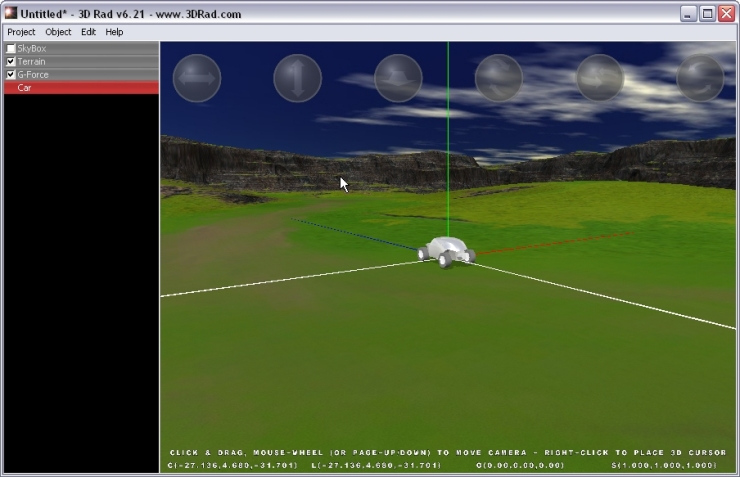Click the last rotate sphere icon at right edge
The width and height of the screenshot is (740, 477).
coord(700,78)
